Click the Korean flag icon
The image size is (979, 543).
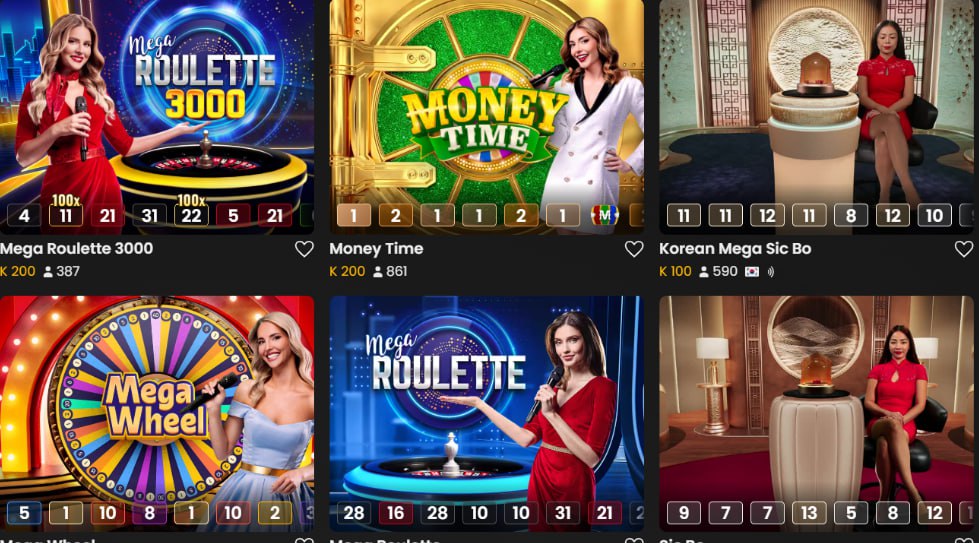[752, 272]
